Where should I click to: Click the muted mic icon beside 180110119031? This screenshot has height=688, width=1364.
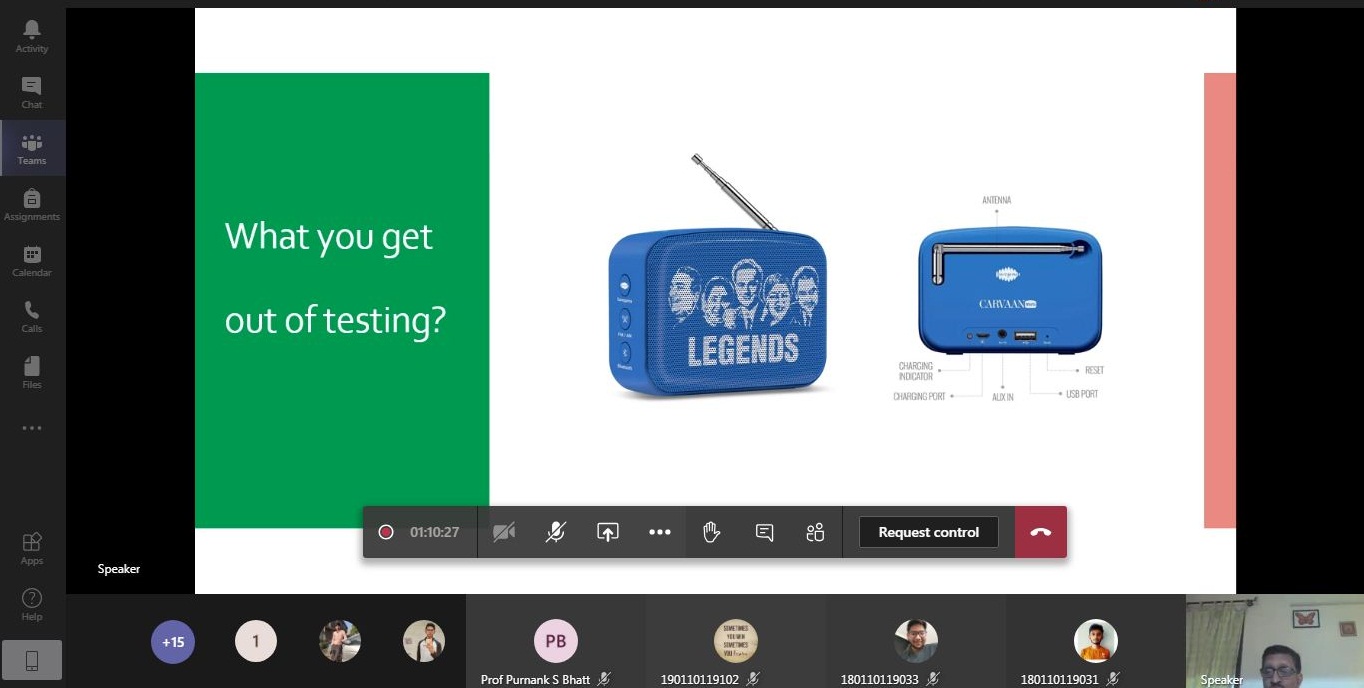tap(1113, 680)
